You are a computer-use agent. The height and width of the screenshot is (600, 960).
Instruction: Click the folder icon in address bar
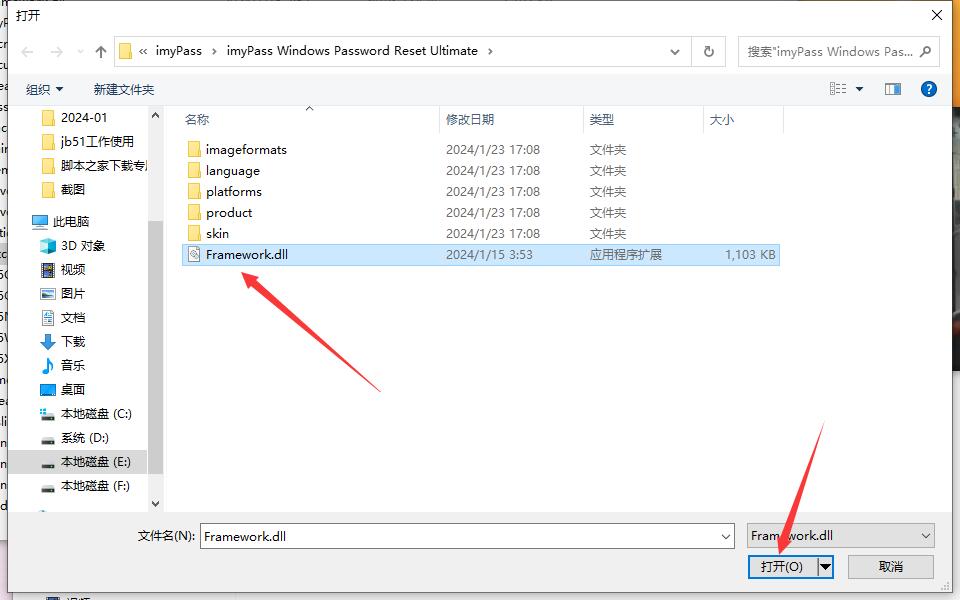[126, 51]
